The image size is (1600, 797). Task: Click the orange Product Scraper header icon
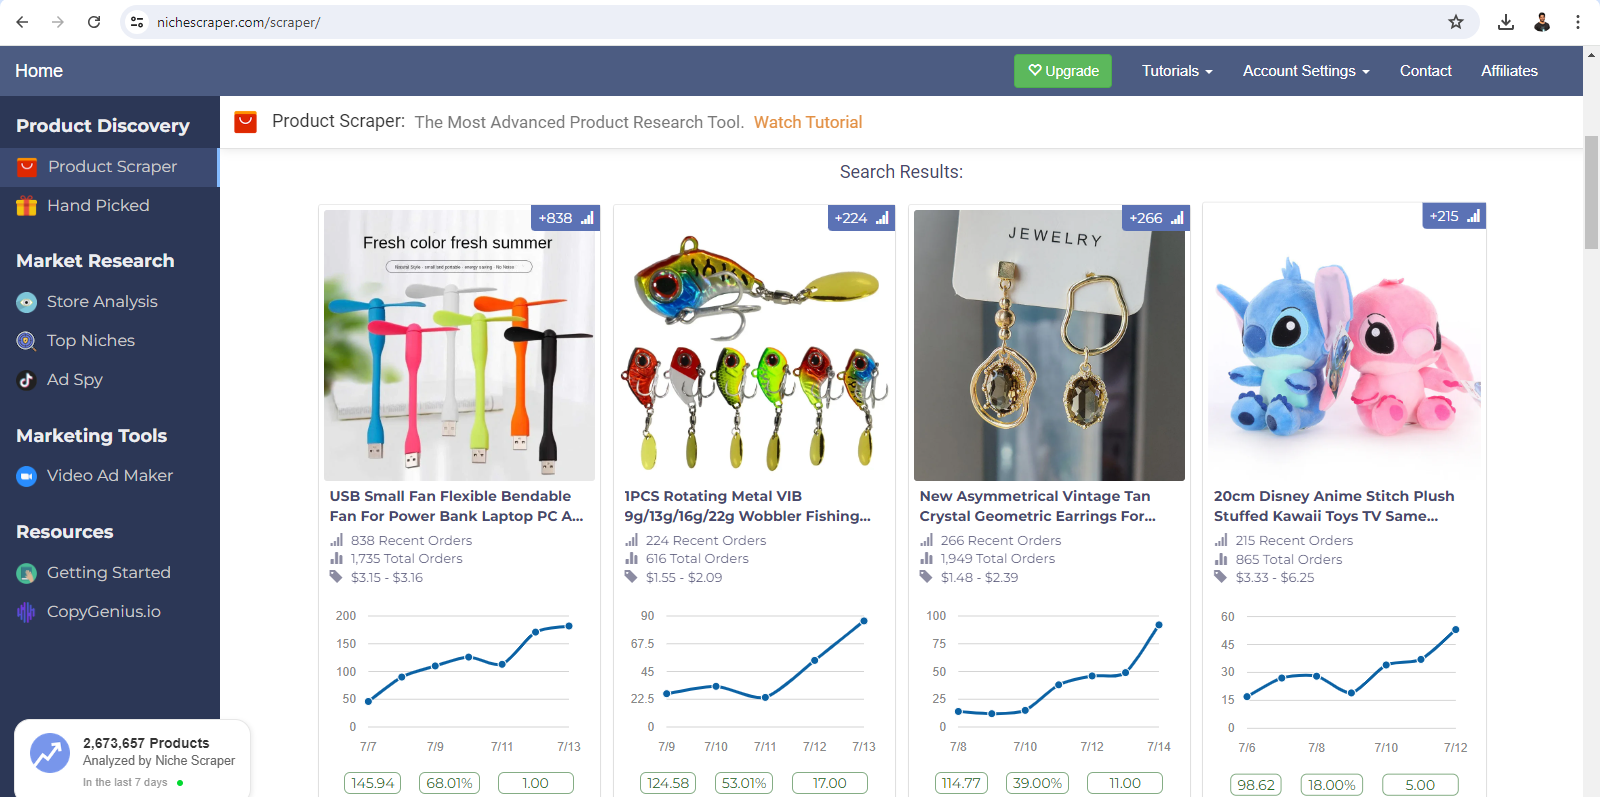245,122
